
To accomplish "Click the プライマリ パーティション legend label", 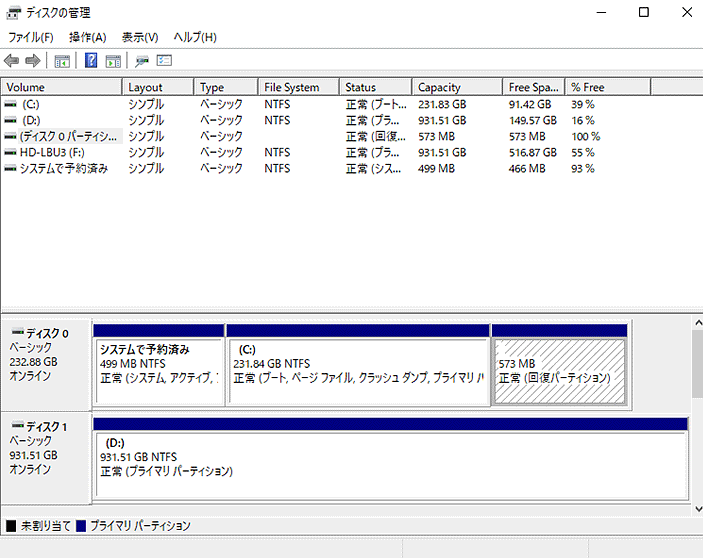I will click(x=140, y=526).
